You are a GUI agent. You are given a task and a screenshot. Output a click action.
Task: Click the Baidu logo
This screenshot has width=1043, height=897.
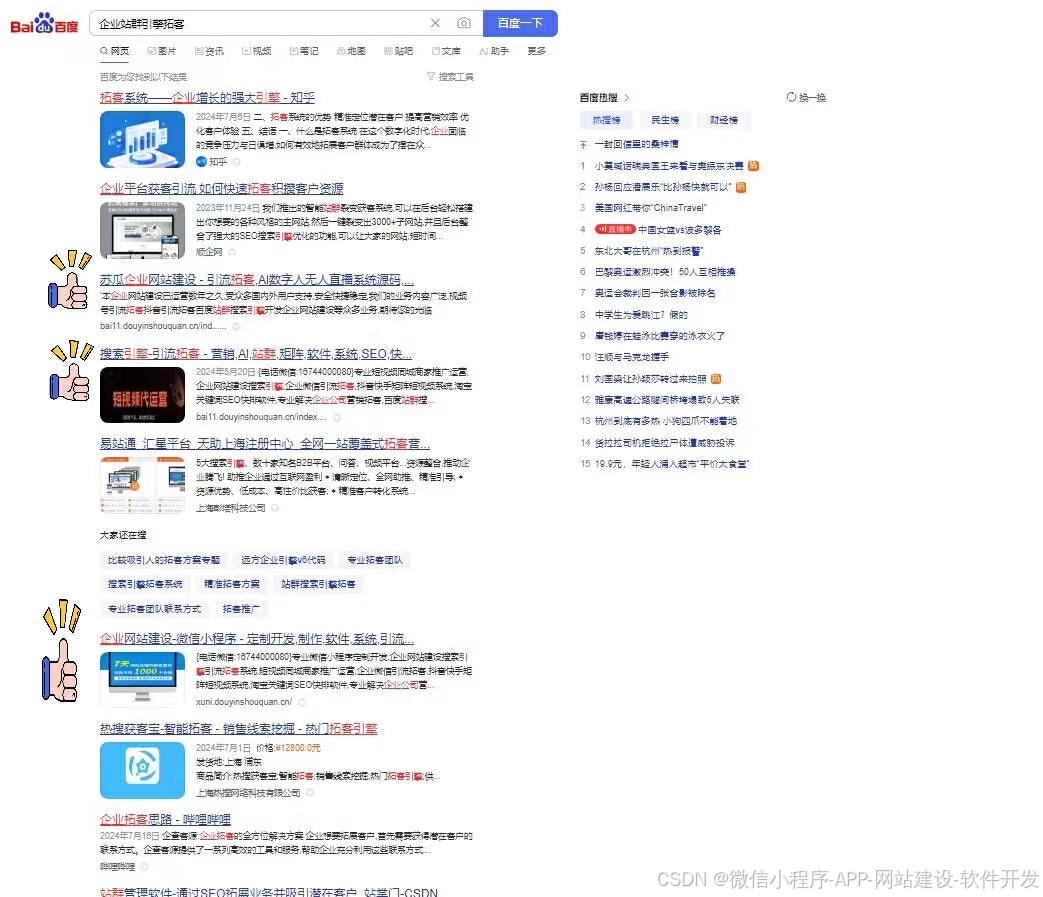(44, 23)
